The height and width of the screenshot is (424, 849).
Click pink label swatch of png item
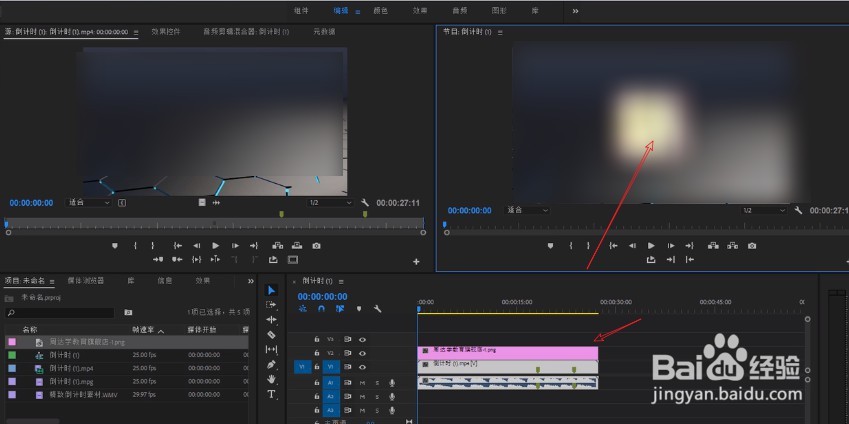click(12, 342)
